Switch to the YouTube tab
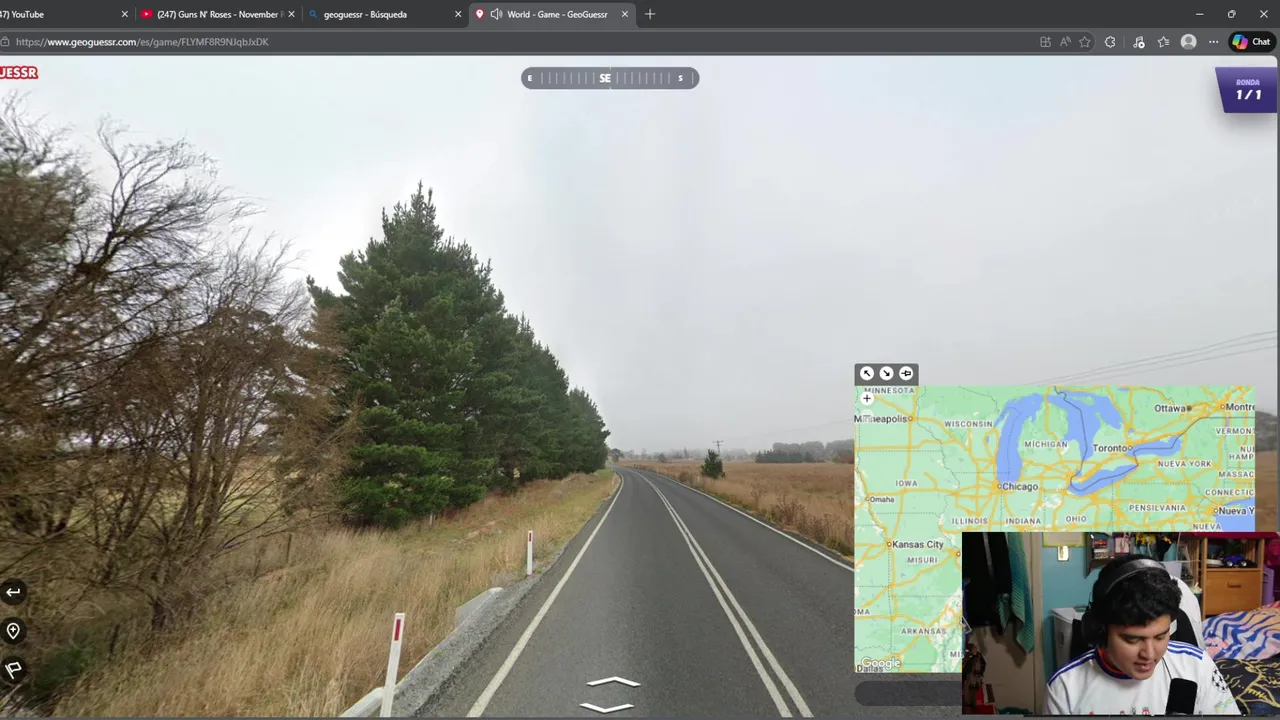 point(60,14)
